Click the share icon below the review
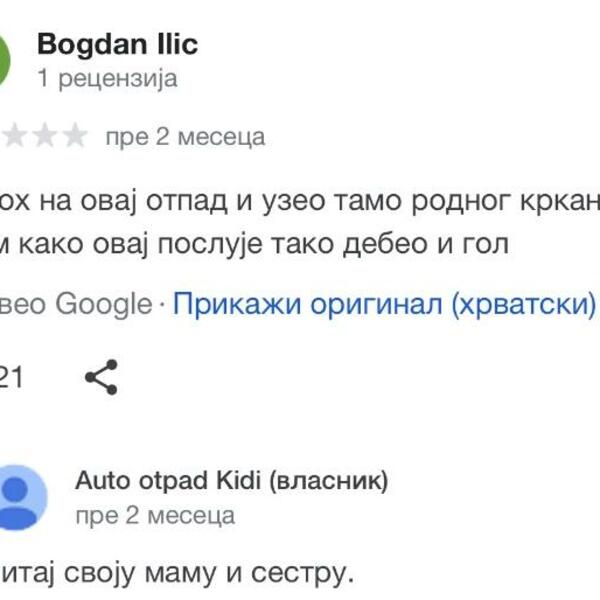The height and width of the screenshot is (600, 600). point(101,377)
